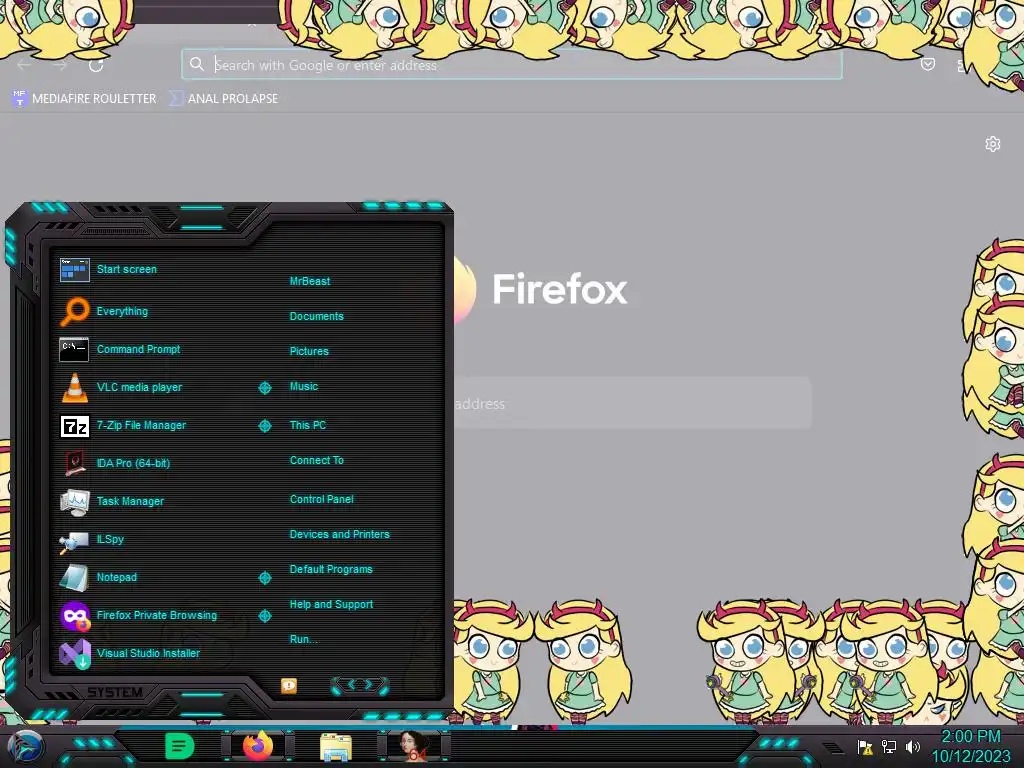Click the Windows start orb on taskbar

(24, 747)
